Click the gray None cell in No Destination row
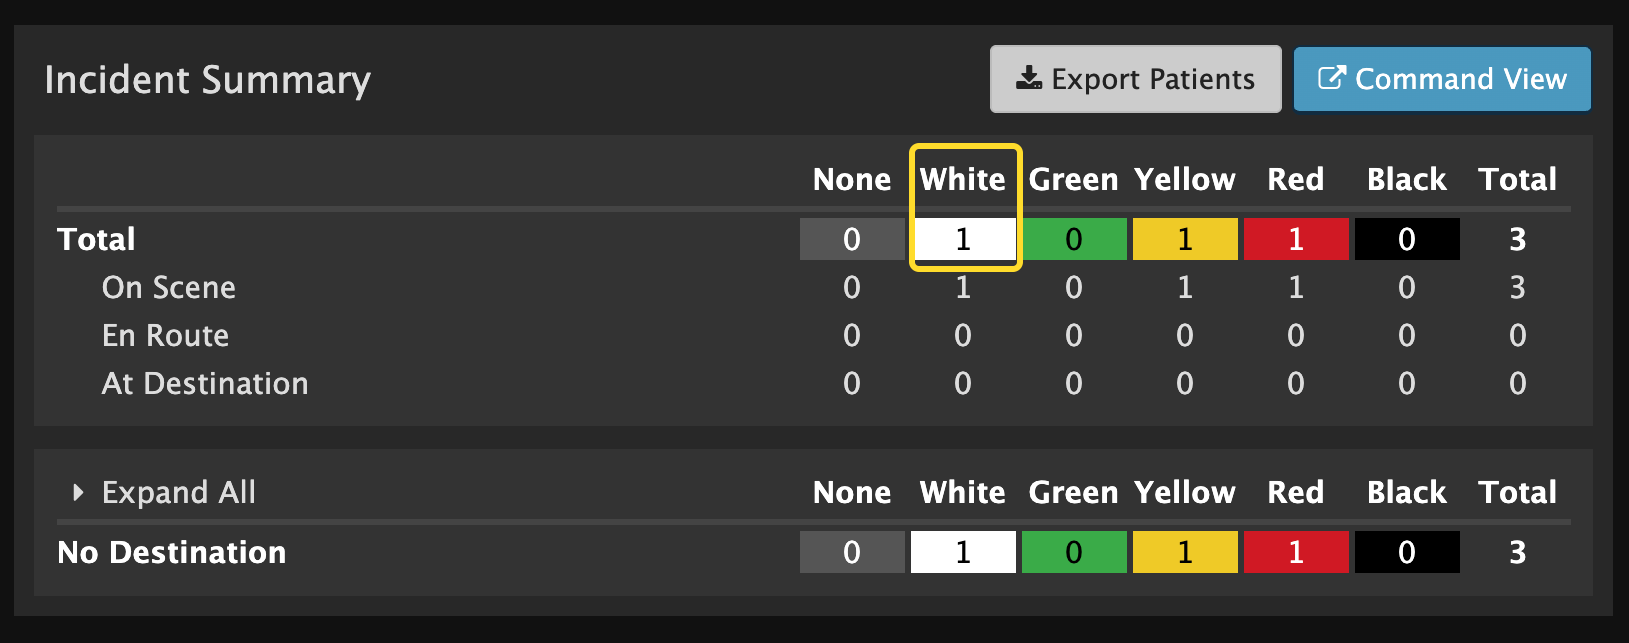This screenshot has width=1629, height=643. (x=851, y=551)
